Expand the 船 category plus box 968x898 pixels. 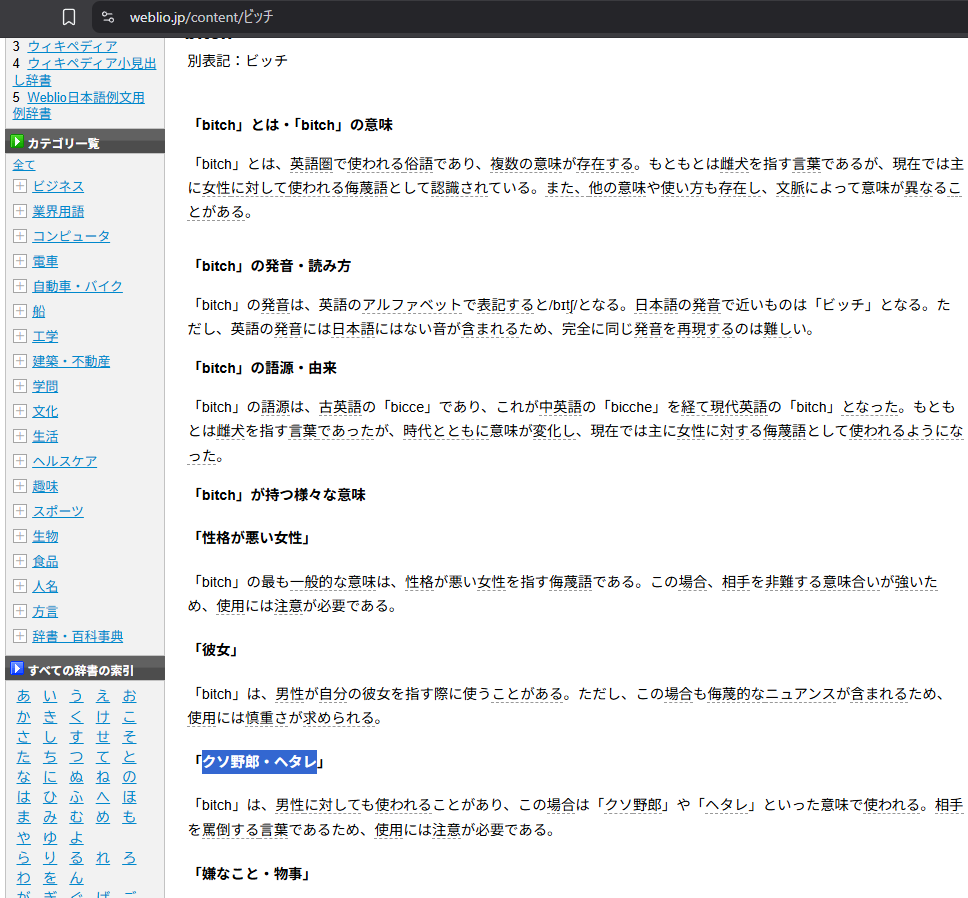20,311
